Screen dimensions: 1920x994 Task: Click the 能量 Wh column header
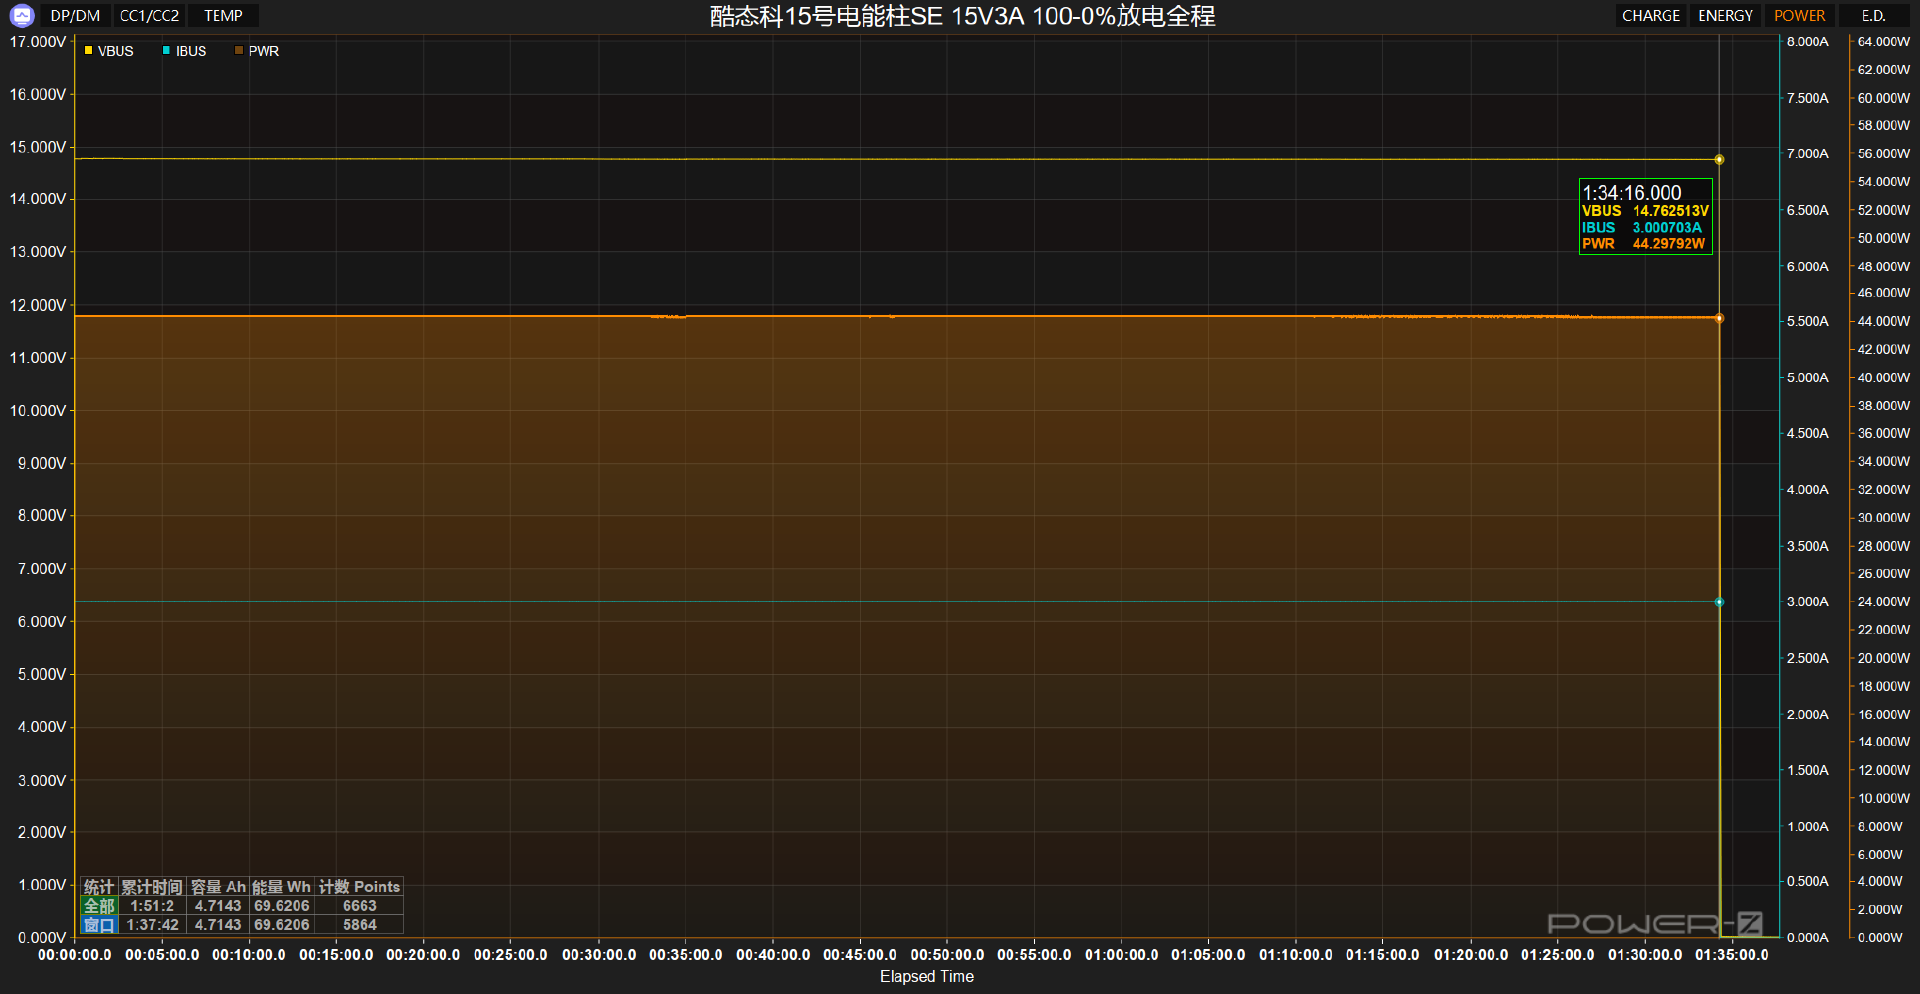click(x=281, y=887)
